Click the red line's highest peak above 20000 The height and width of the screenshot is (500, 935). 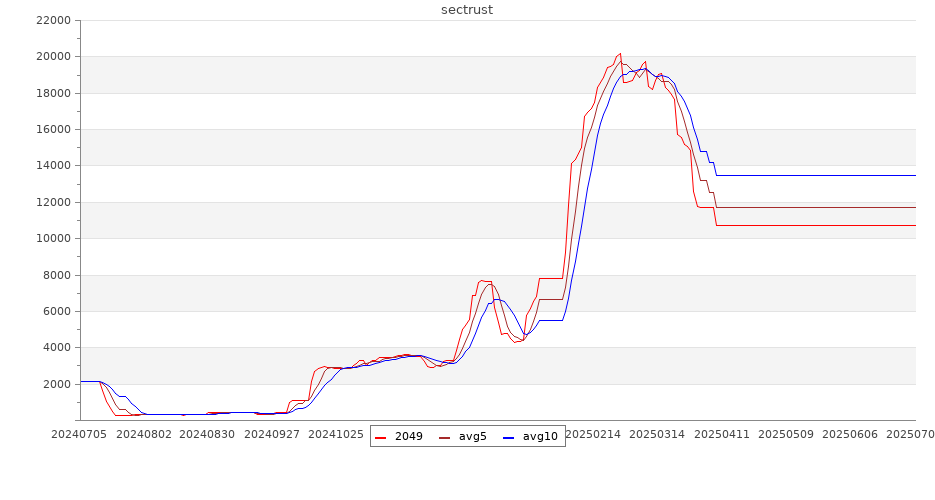tap(621, 54)
